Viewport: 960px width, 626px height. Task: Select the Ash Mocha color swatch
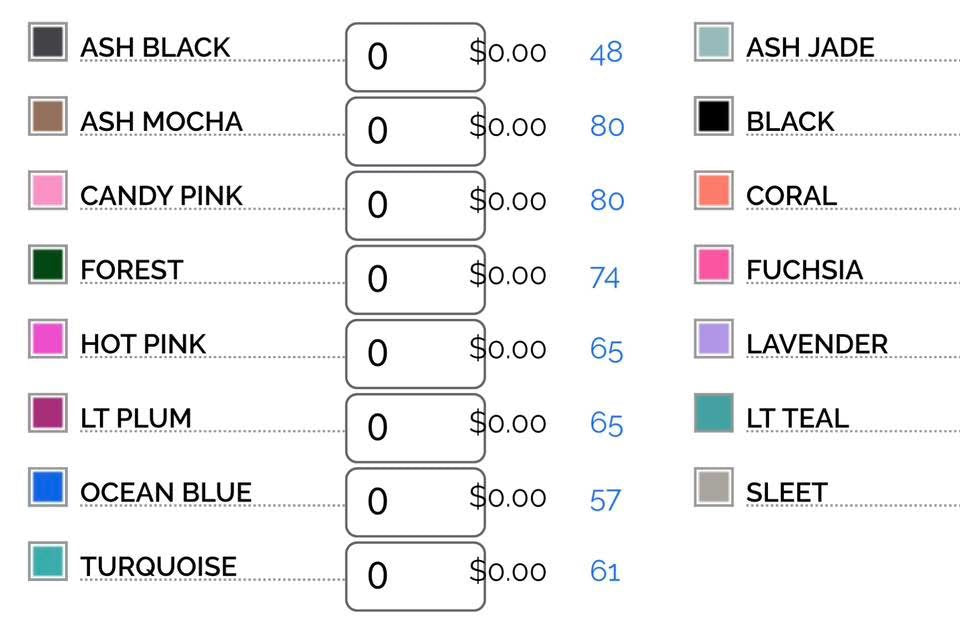(x=47, y=117)
